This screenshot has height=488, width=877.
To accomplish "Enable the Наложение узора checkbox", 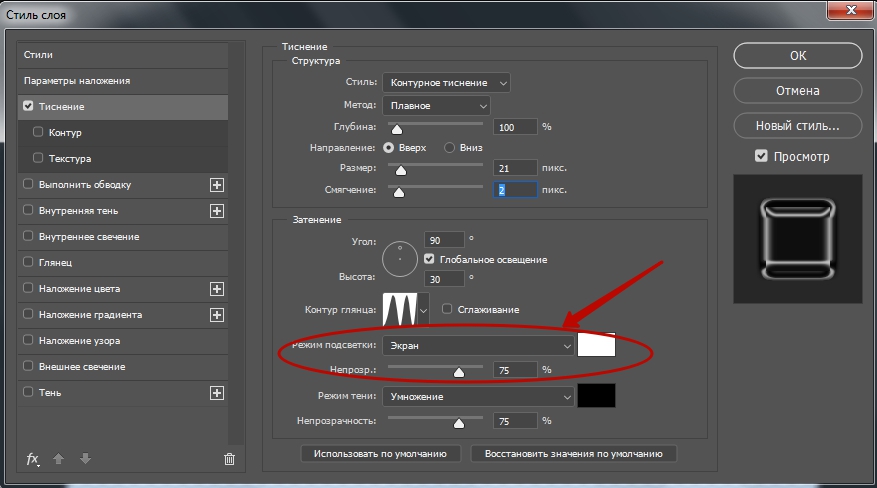I will 28,340.
